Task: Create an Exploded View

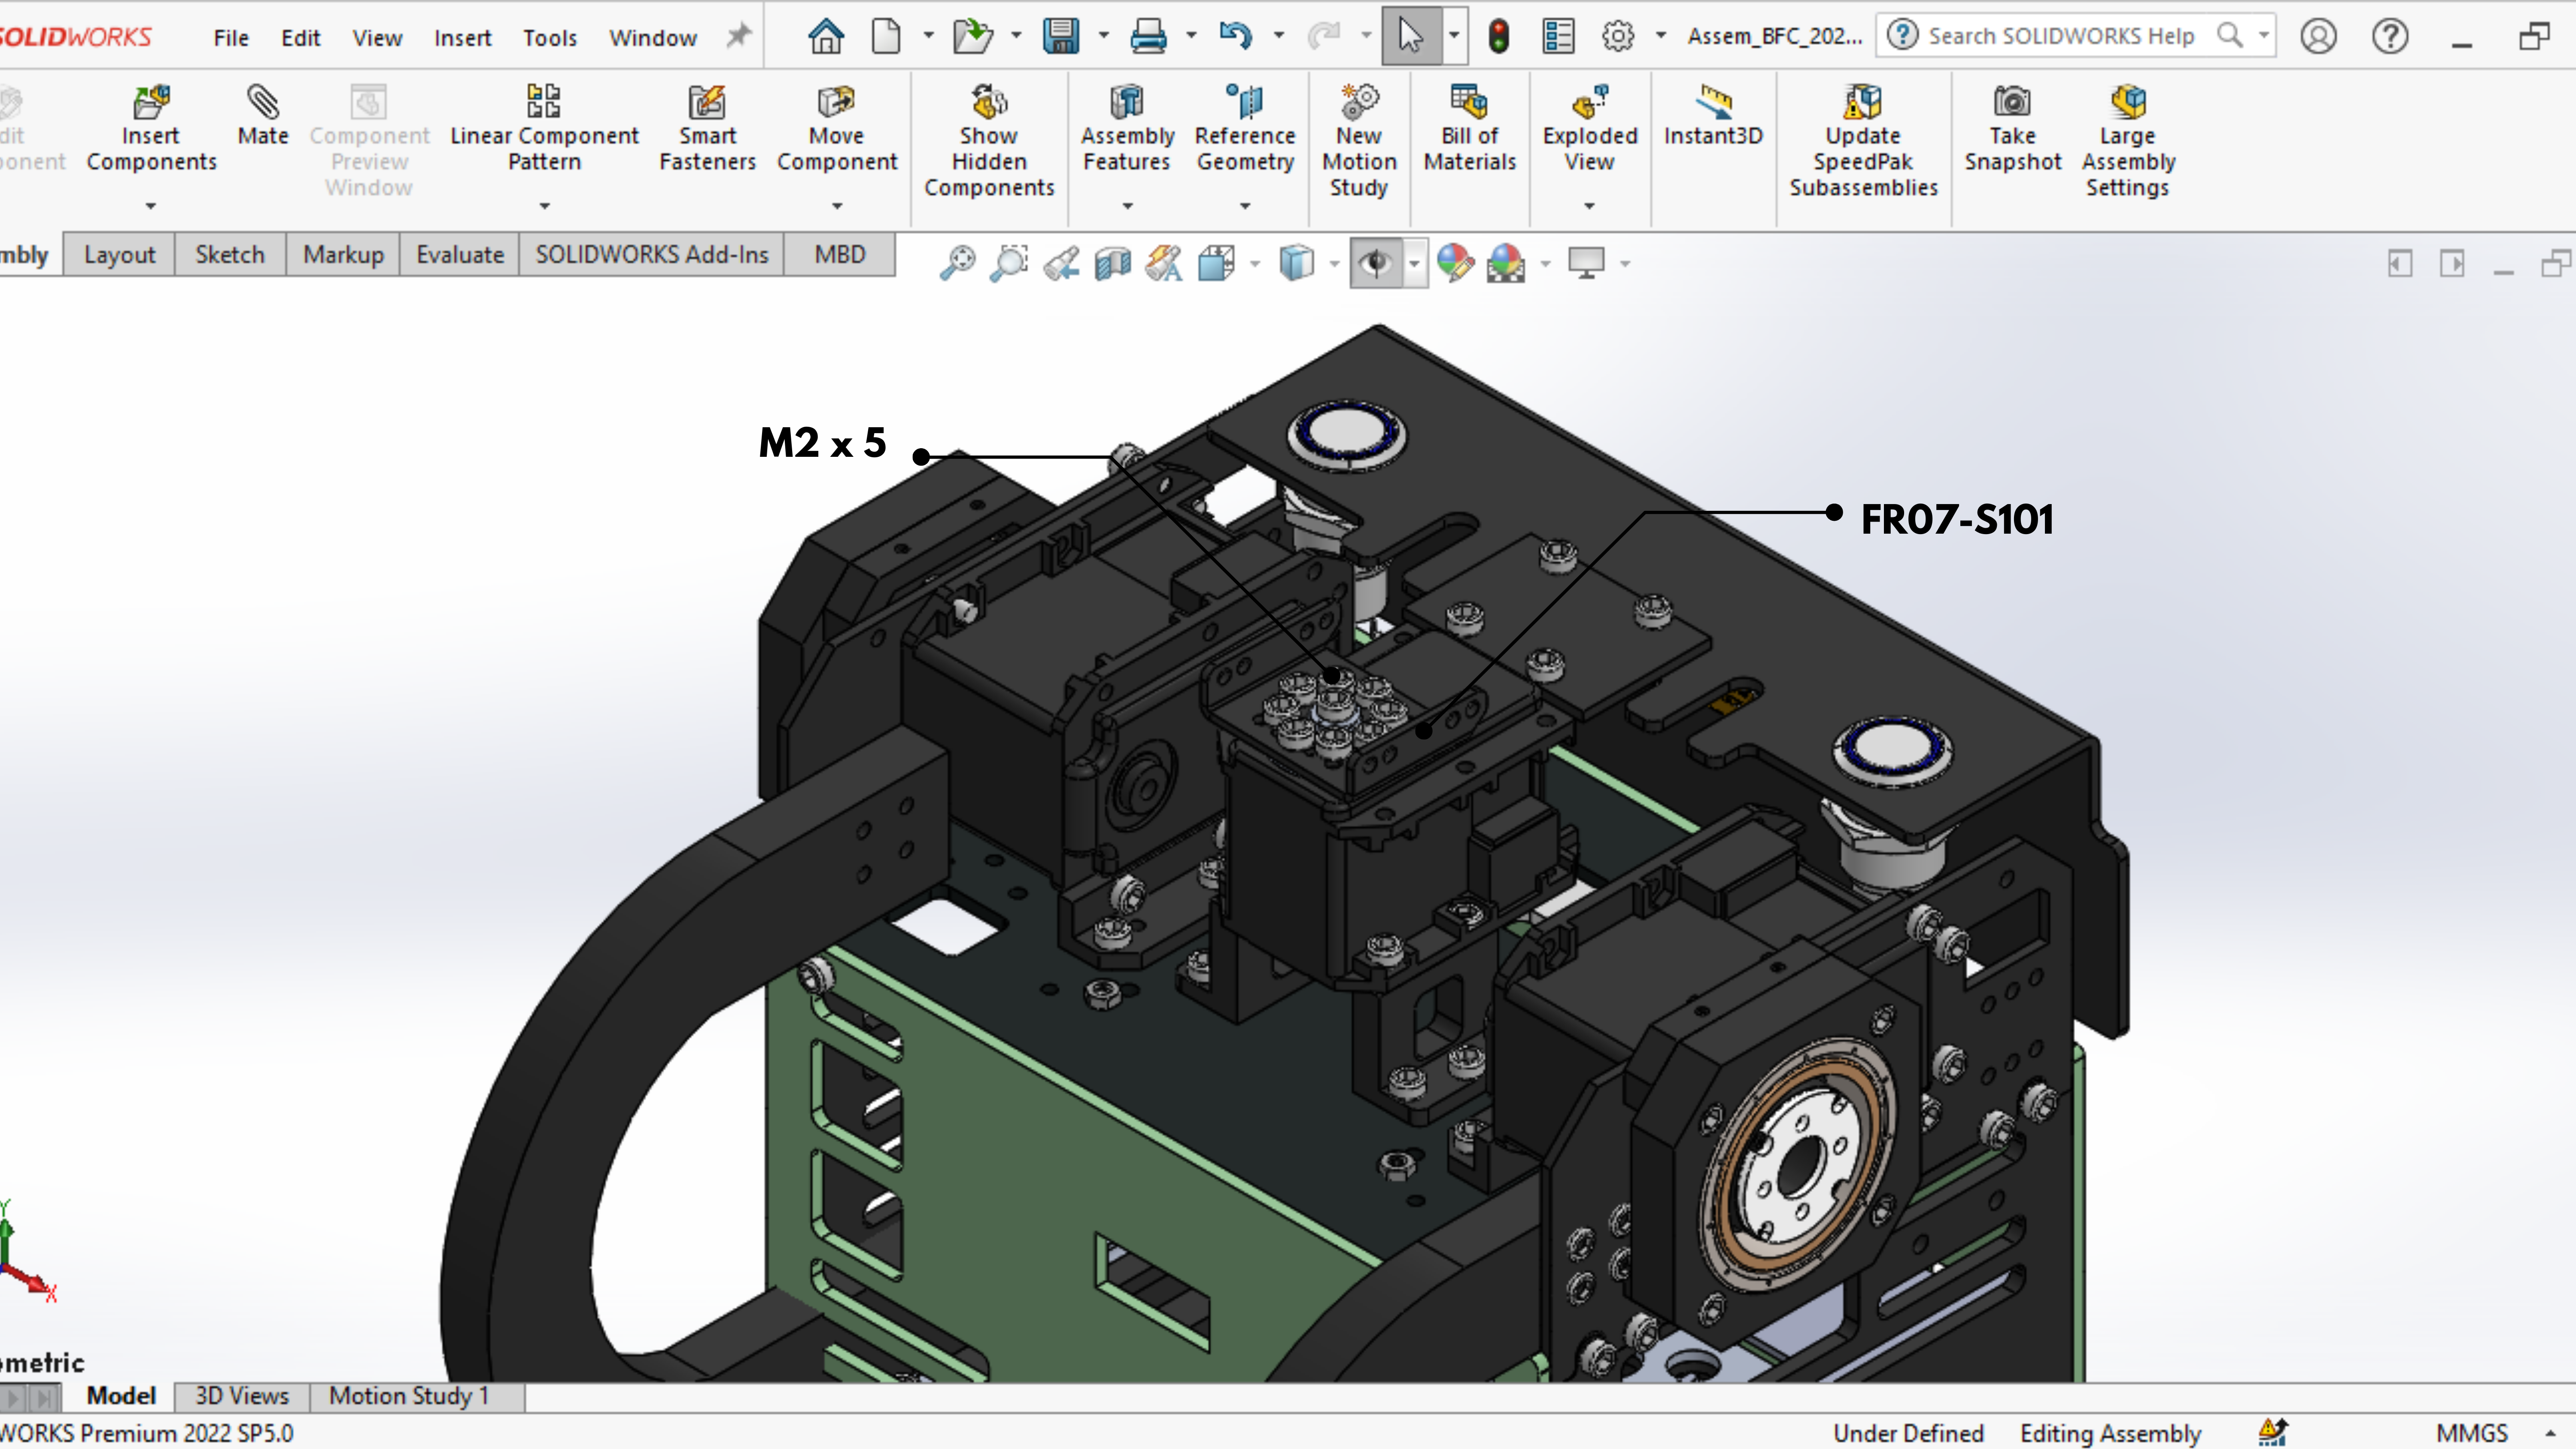Action: [x=1590, y=101]
